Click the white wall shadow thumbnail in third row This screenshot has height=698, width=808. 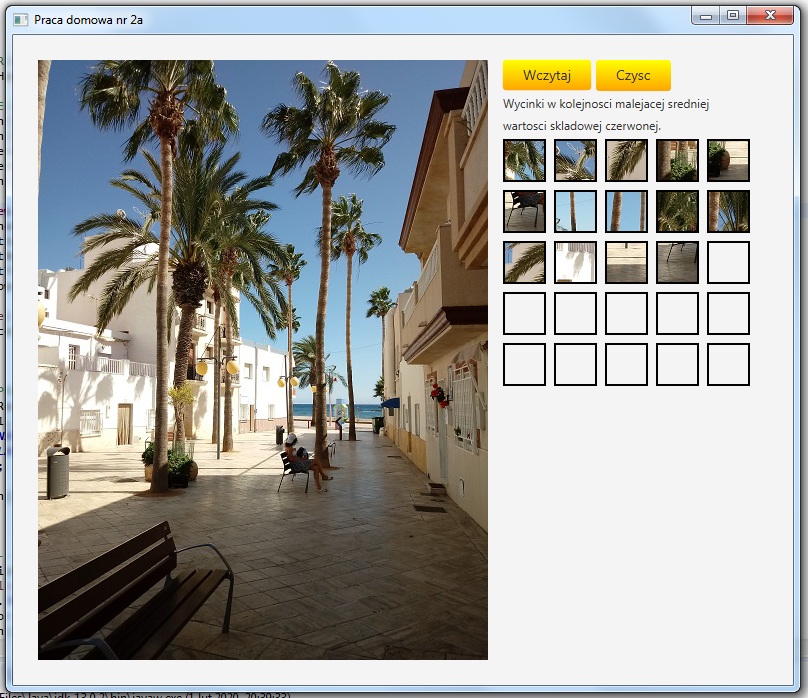[x=575, y=262]
